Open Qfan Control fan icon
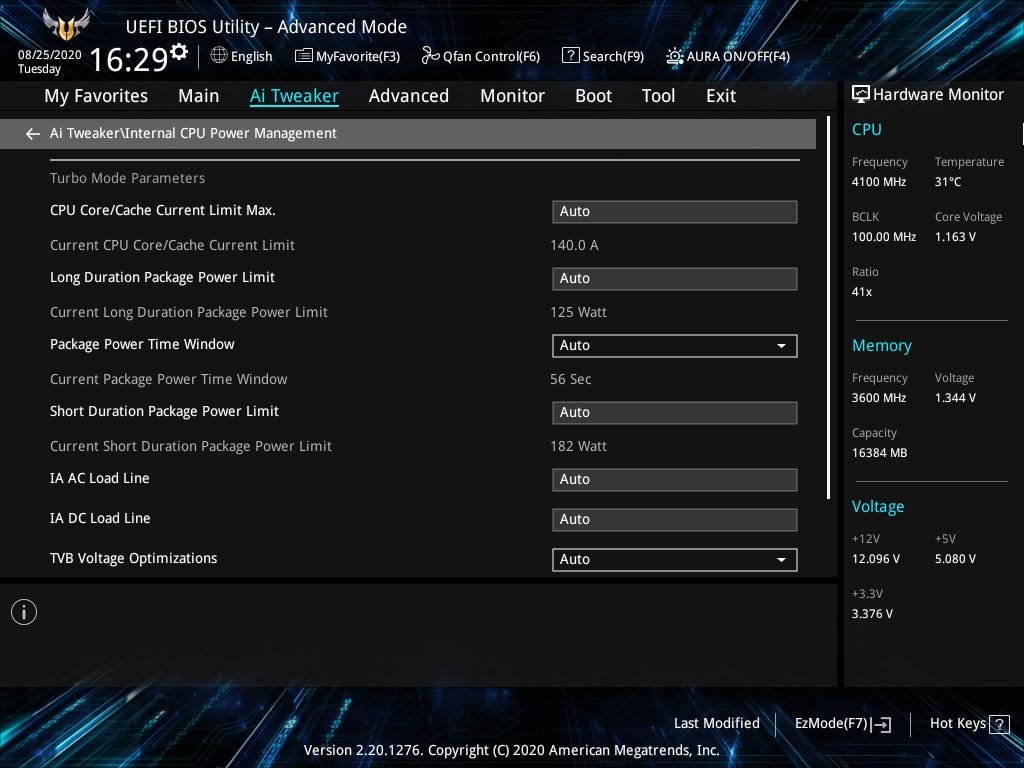 [x=430, y=56]
